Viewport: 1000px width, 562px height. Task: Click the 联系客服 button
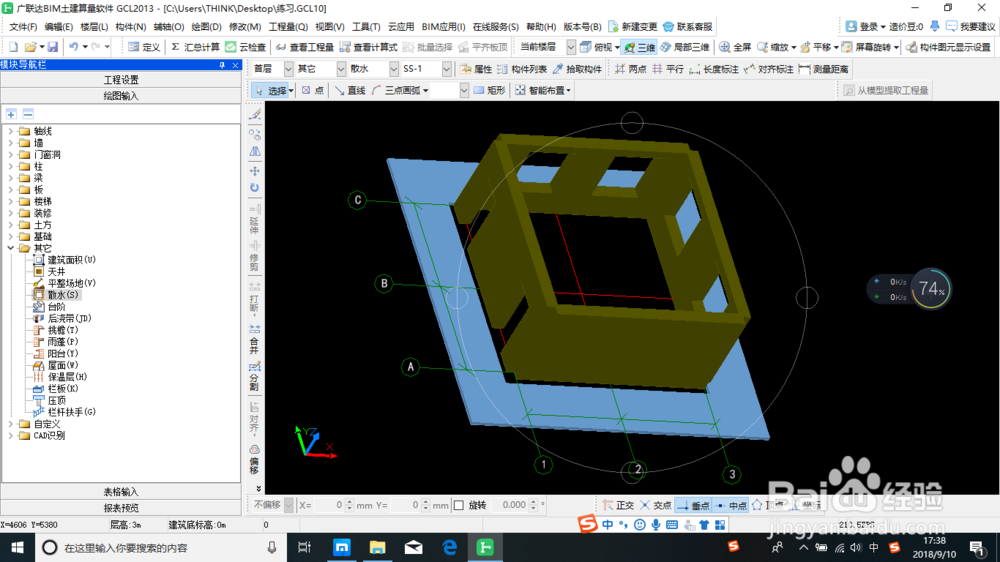pyautogui.click(x=688, y=27)
